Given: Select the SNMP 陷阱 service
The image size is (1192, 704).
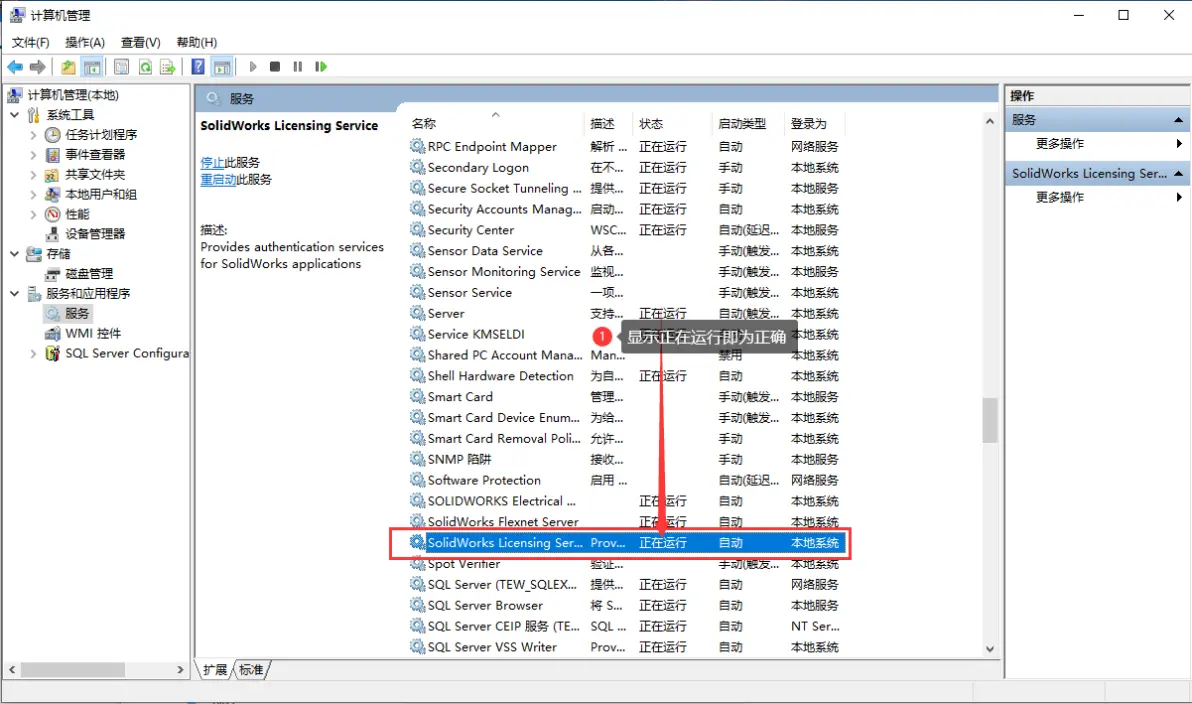Looking at the screenshot, I should 459,459.
